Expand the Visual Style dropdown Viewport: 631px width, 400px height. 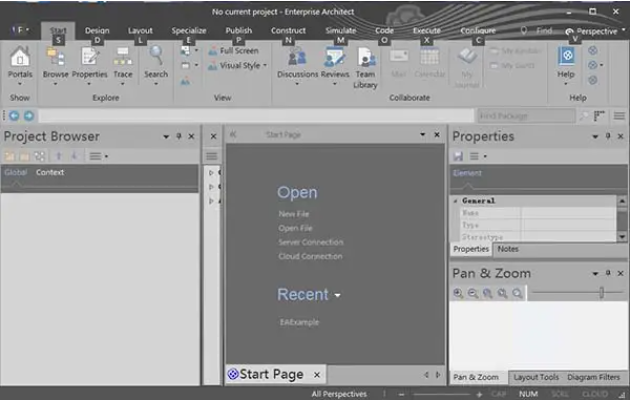239,66
